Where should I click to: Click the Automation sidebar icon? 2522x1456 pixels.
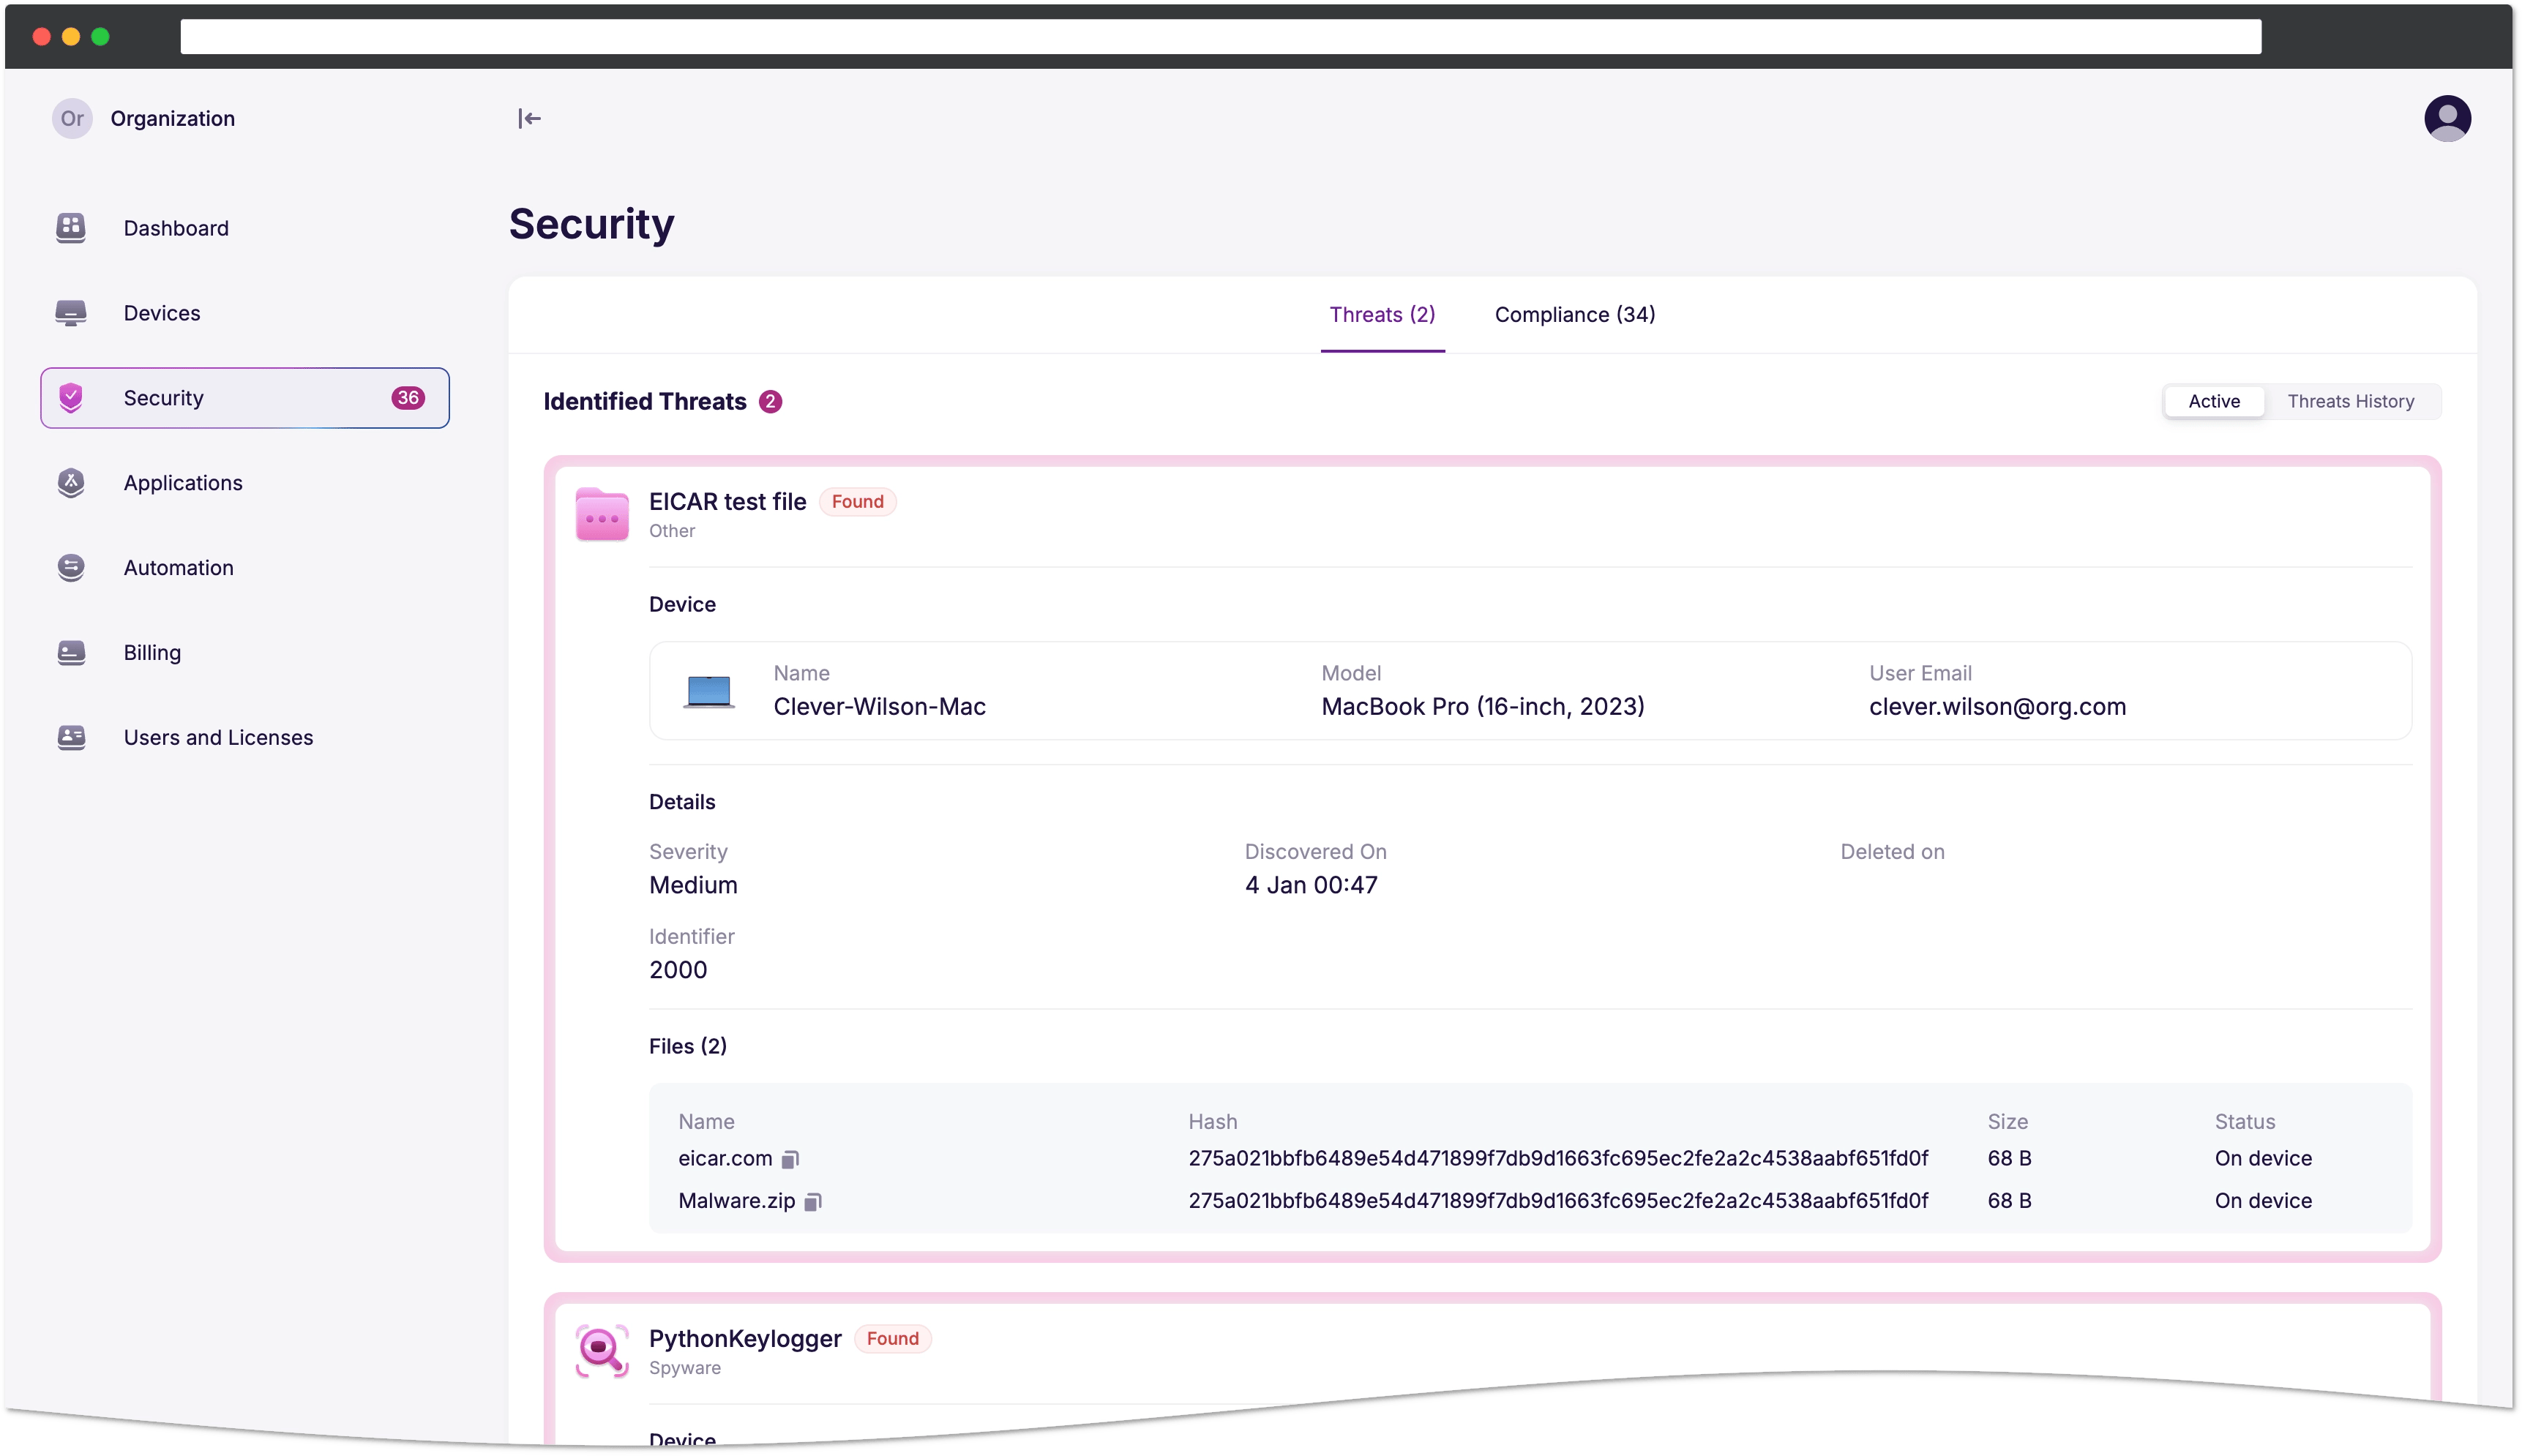coord(70,568)
